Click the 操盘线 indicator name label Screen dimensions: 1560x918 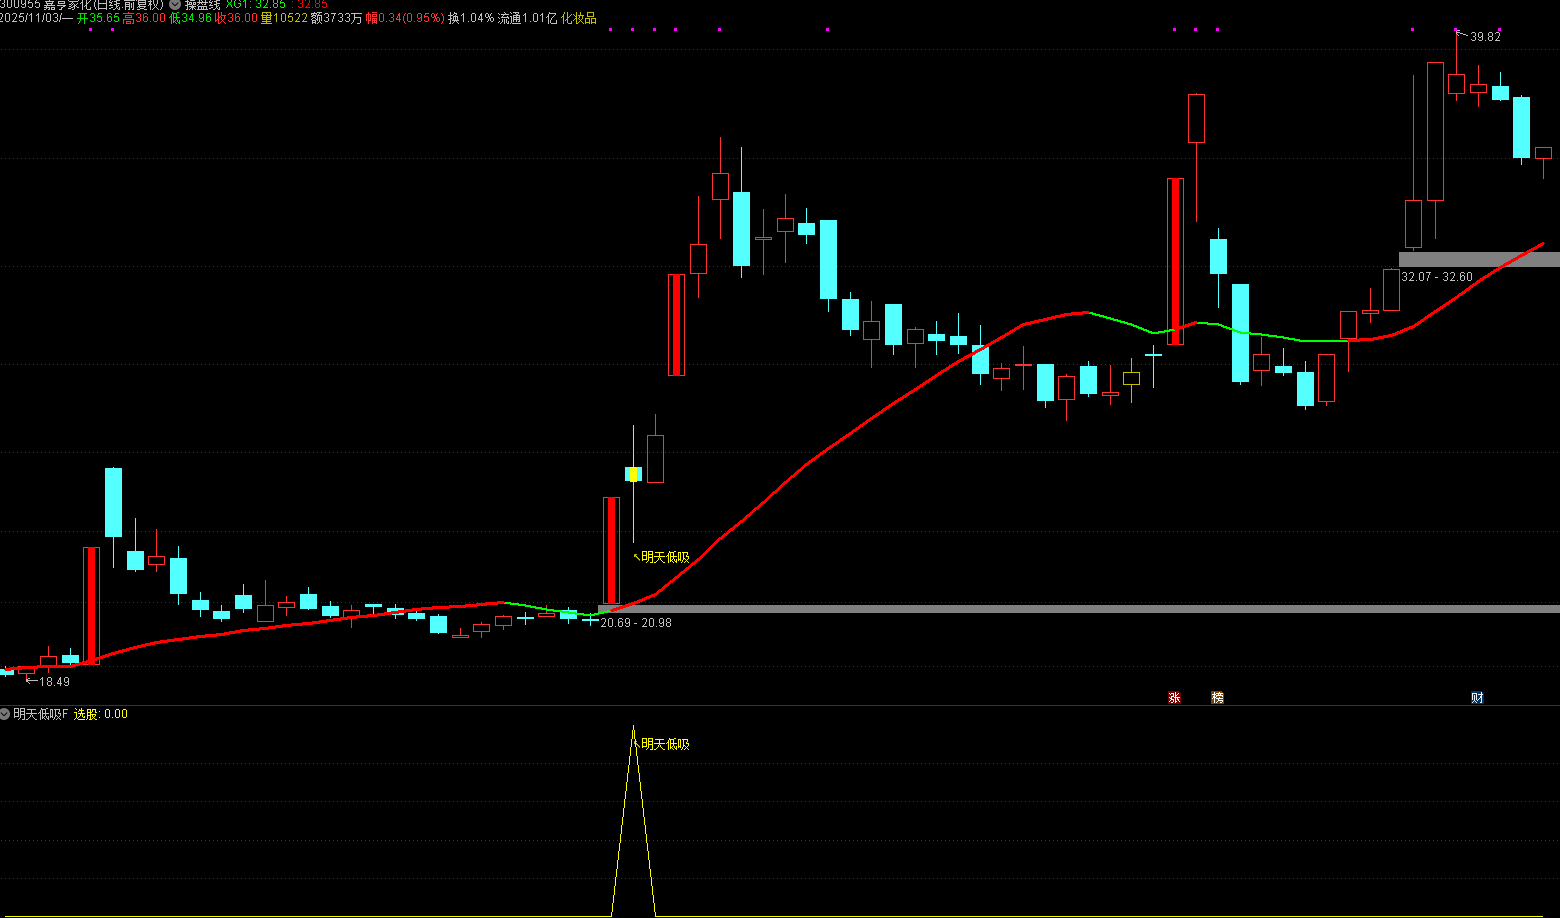[202, 5]
